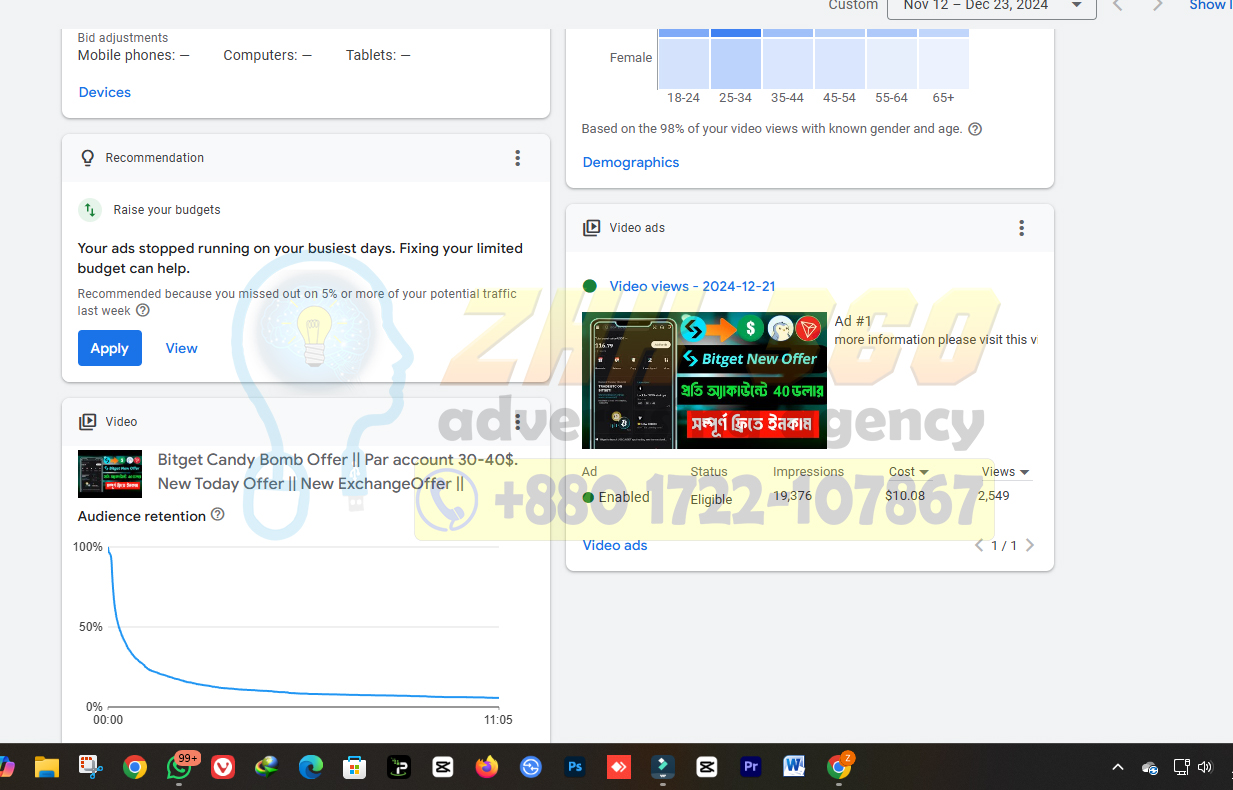1233x790 pixels.
Task: Click the 'Eligible' status text
Action: pyautogui.click(x=711, y=499)
